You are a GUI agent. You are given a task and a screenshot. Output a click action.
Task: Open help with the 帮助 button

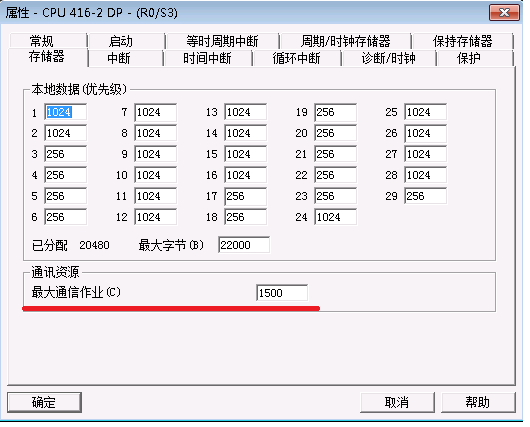(478, 402)
